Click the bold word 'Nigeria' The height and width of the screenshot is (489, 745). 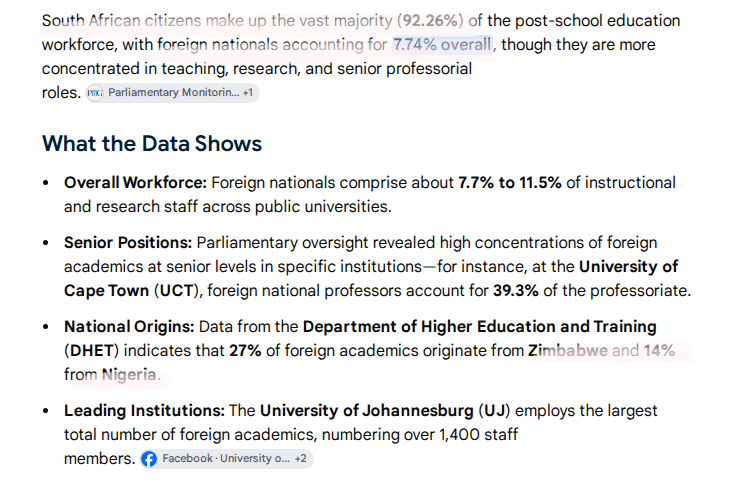tap(129, 375)
